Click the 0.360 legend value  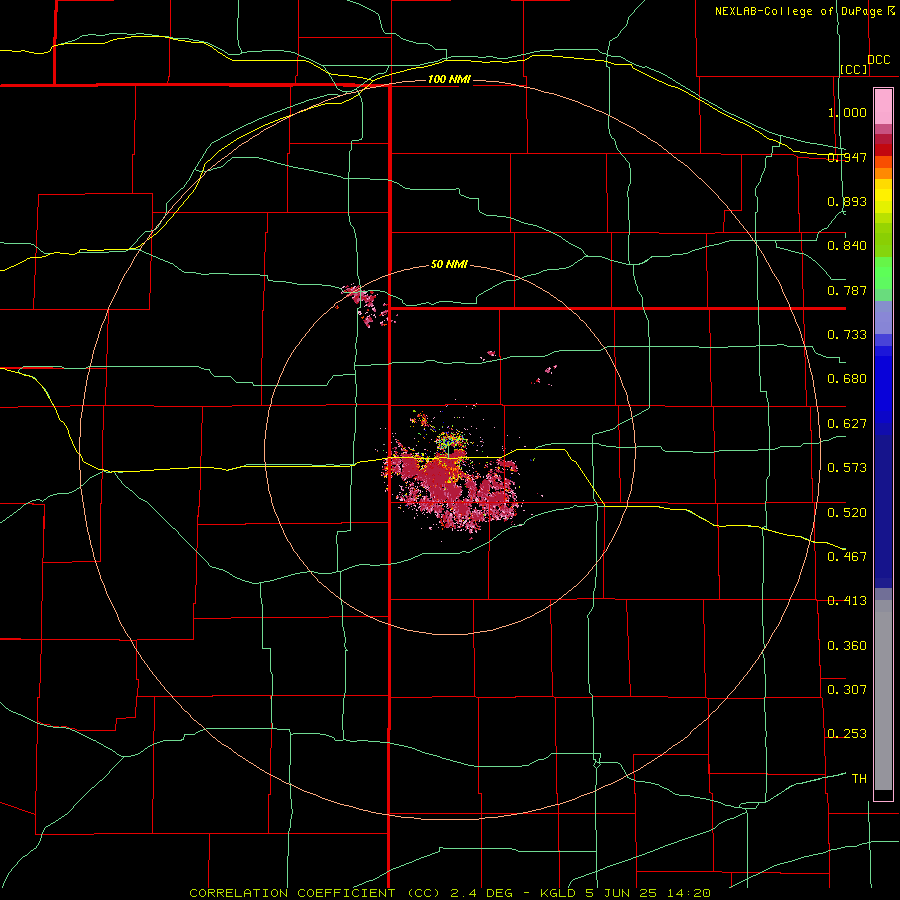(847, 645)
